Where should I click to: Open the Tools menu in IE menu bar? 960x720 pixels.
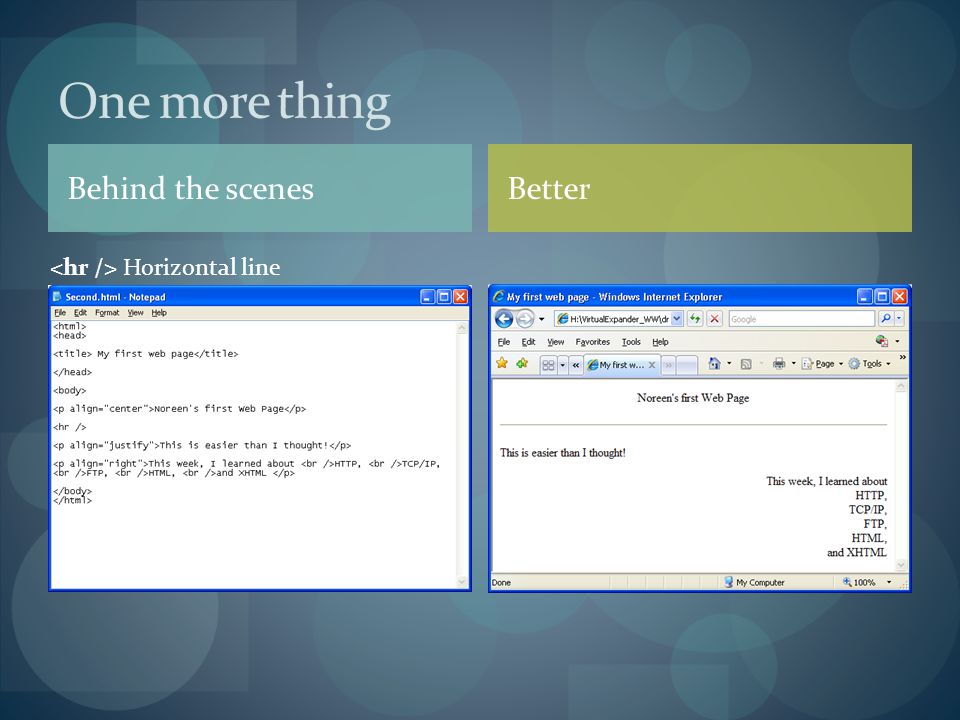631,342
